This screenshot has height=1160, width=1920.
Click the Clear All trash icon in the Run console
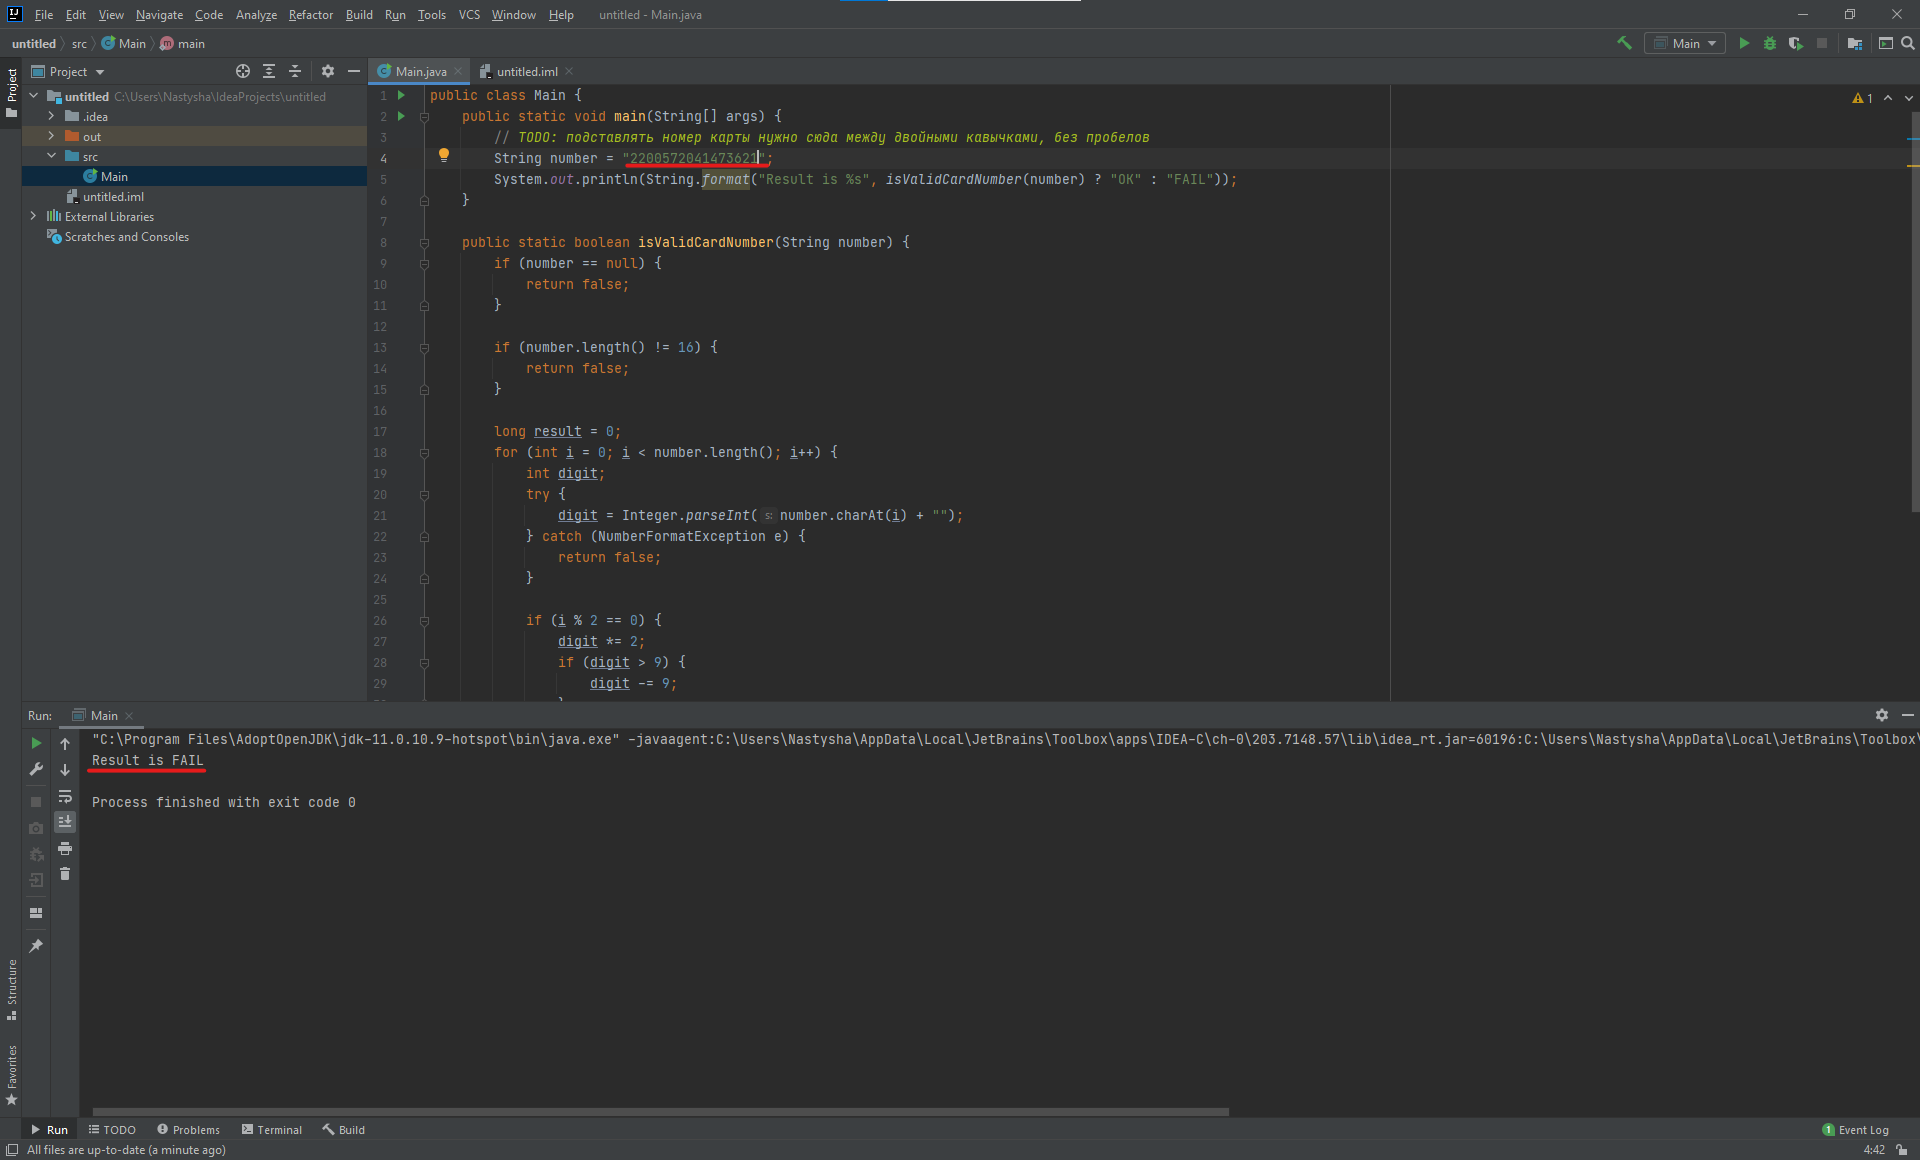pos(65,874)
